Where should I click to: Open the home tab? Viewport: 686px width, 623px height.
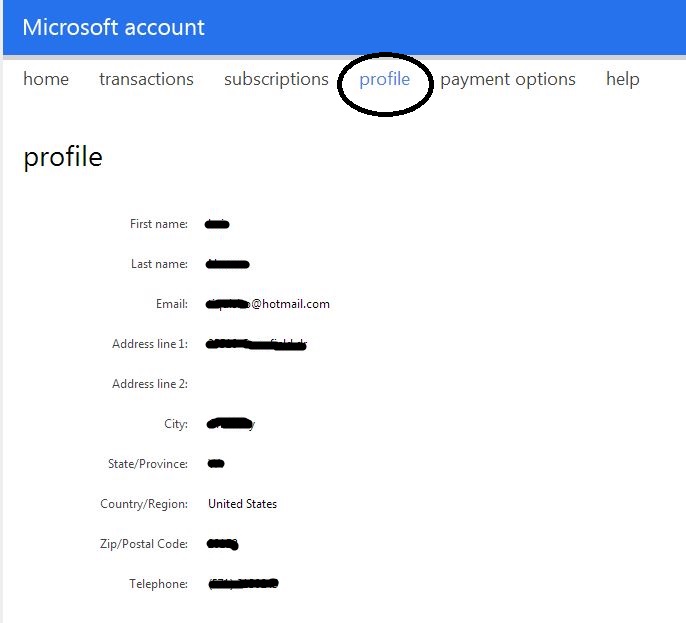click(x=46, y=79)
